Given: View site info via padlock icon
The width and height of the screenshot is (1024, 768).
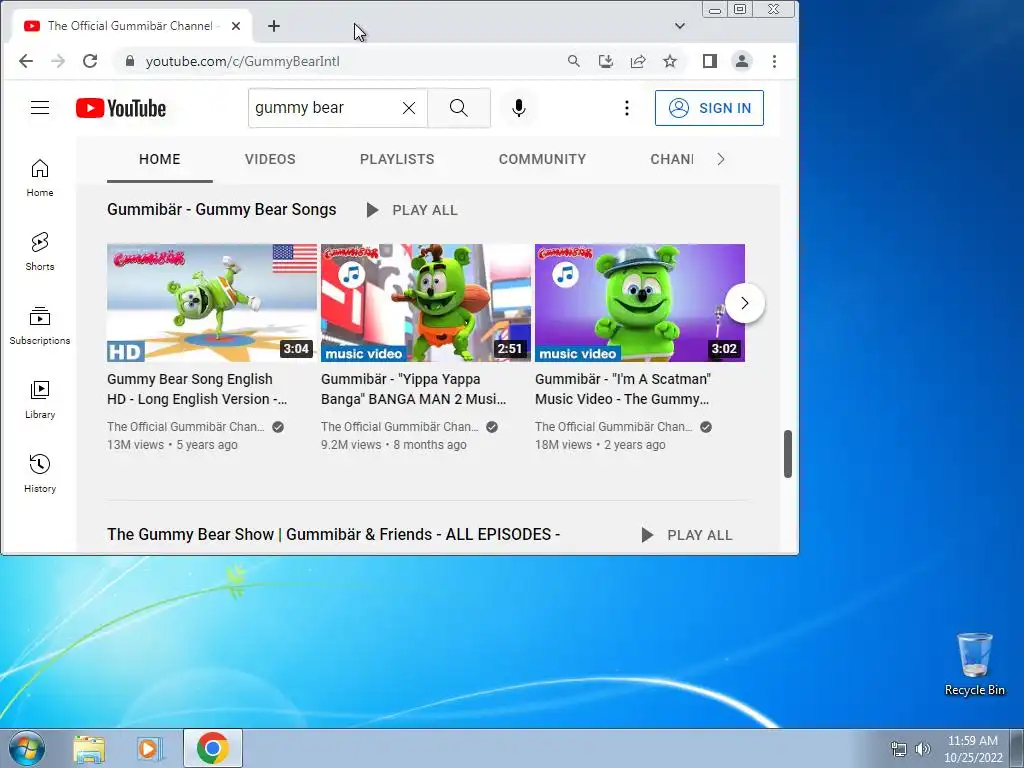Looking at the screenshot, I should tap(129, 61).
